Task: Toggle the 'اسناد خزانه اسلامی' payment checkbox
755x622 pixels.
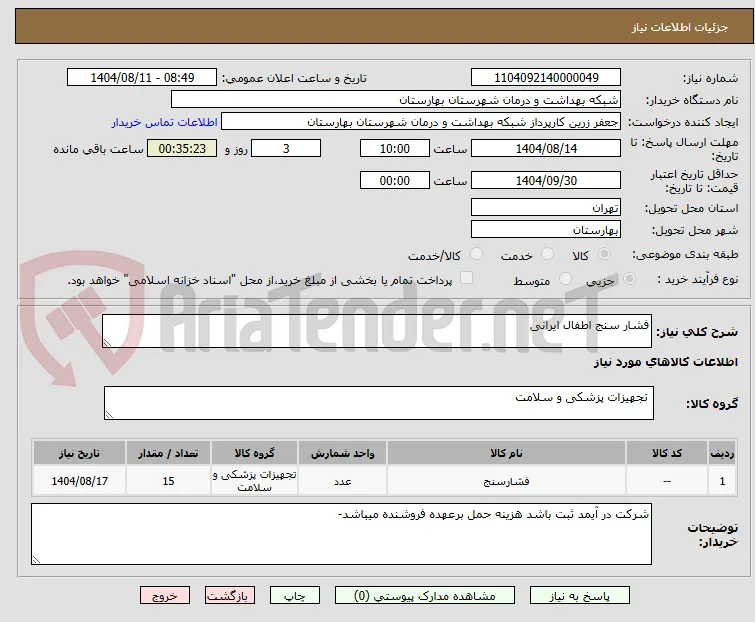Action: [466, 277]
